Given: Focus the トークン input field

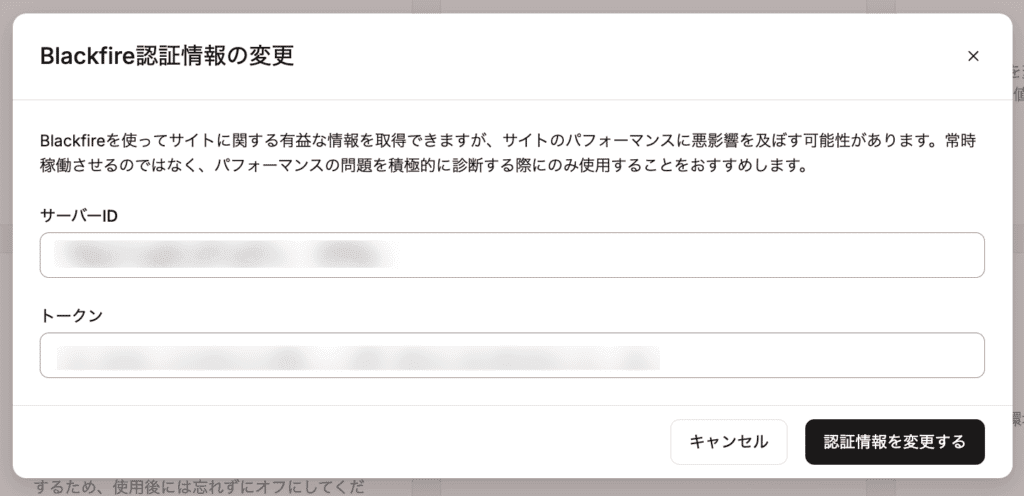Looking at the screenshot, I should tap(512, 355).
